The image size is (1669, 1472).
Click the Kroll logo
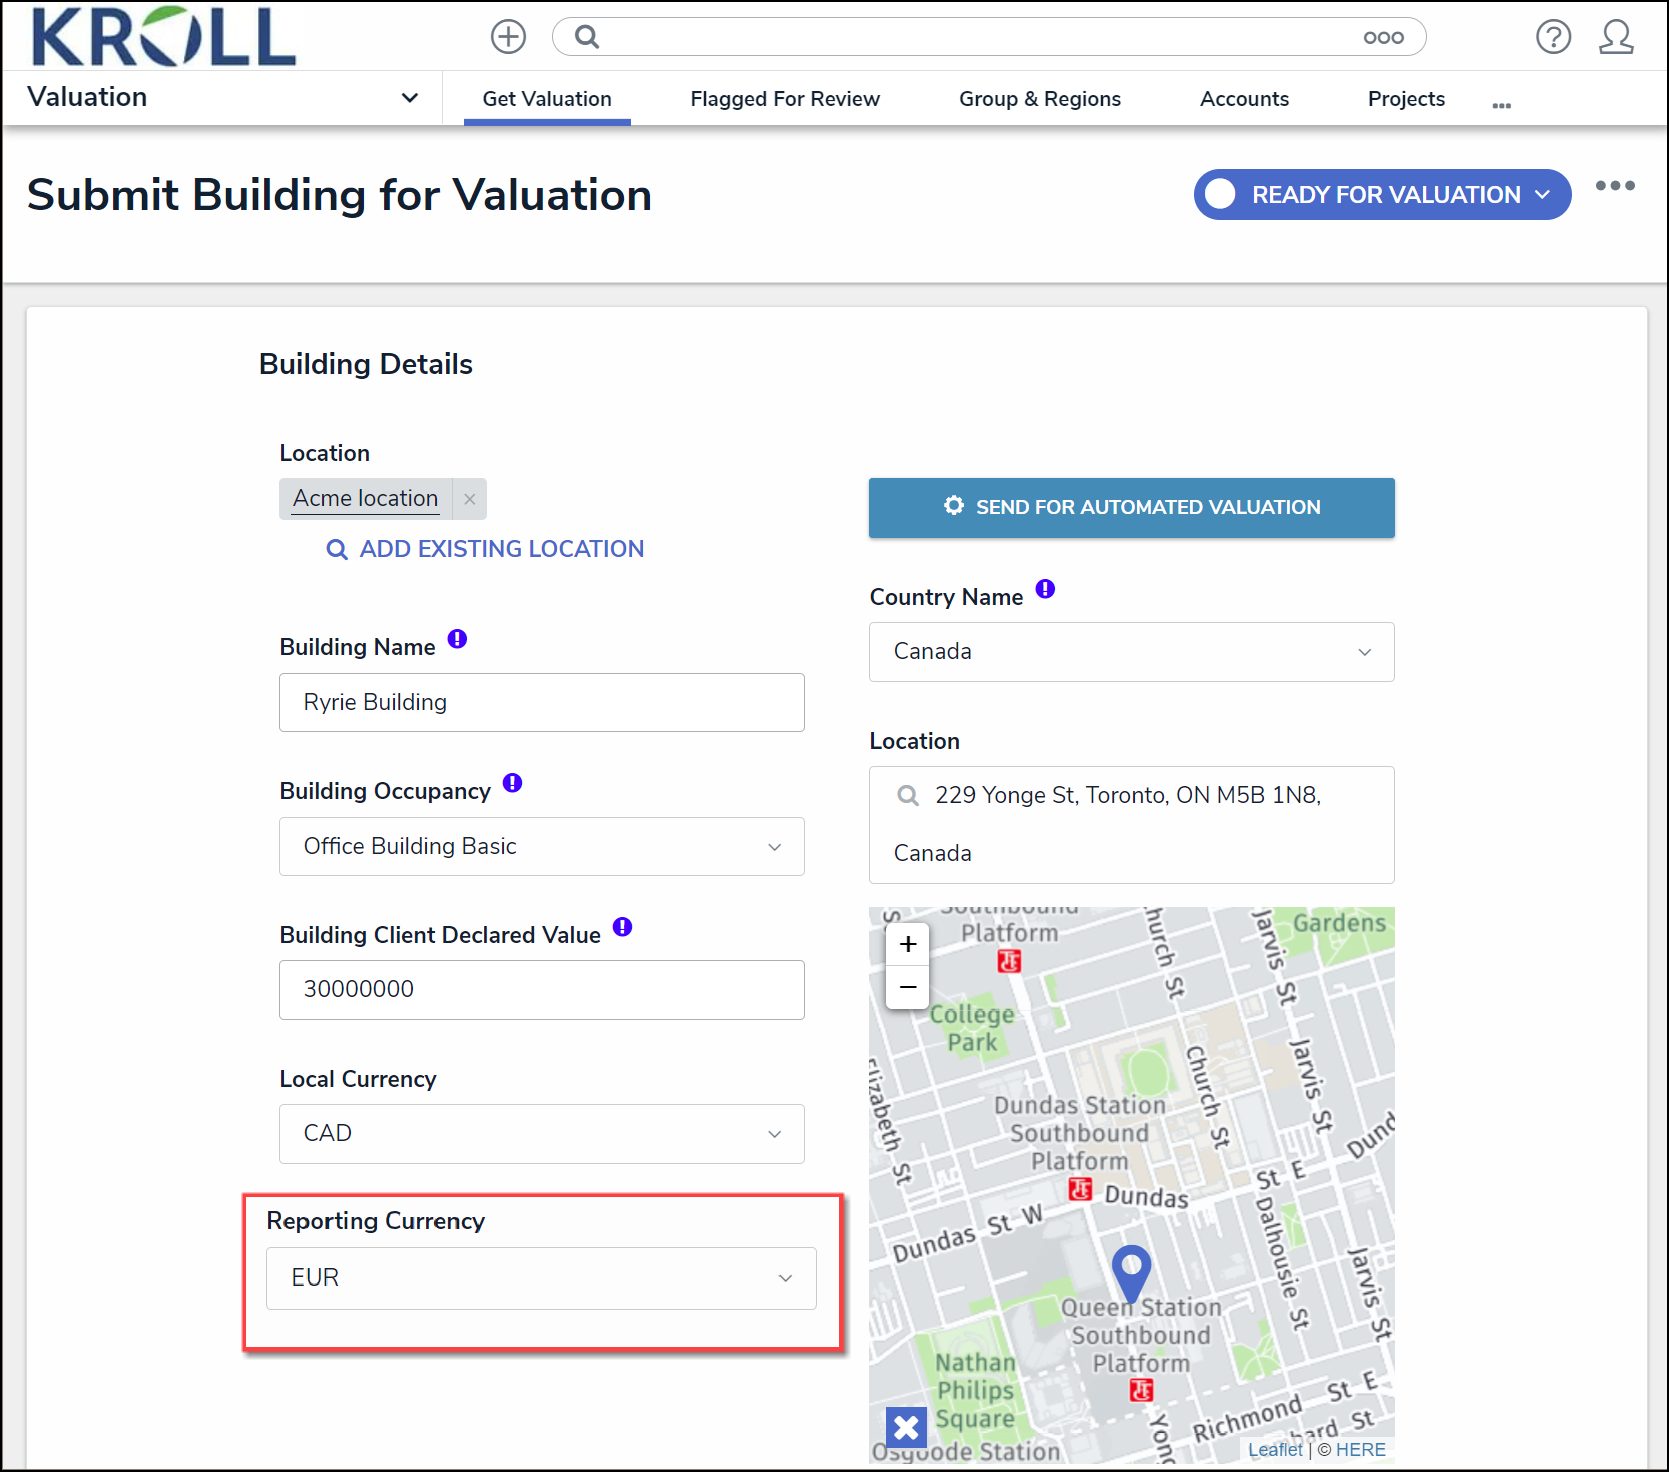164,36
